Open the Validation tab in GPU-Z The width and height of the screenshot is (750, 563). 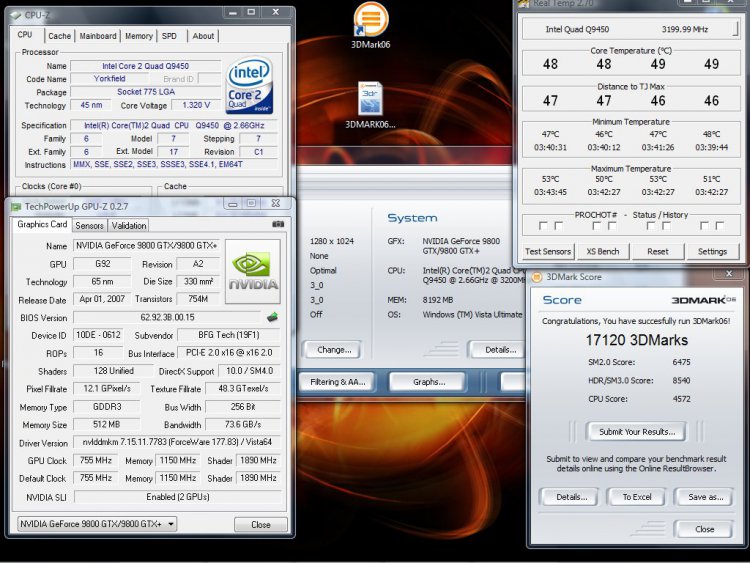point(129,225)
